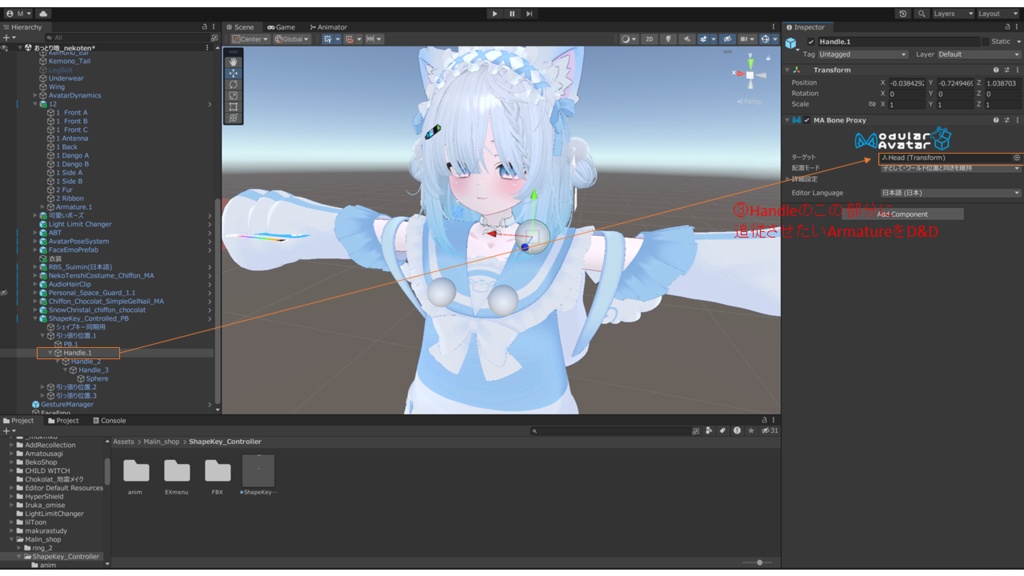Click Malin_shop in the breadcrumb path

click(161, 441)
